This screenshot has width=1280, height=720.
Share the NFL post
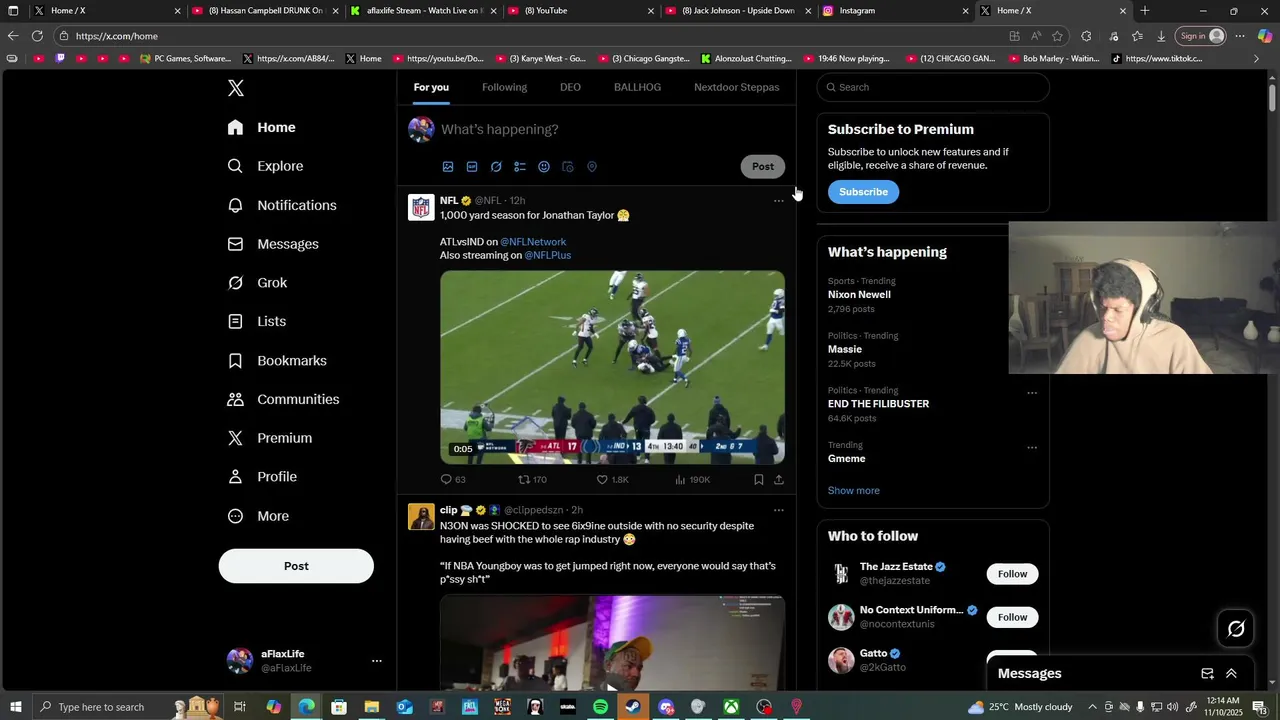[779, 480]
